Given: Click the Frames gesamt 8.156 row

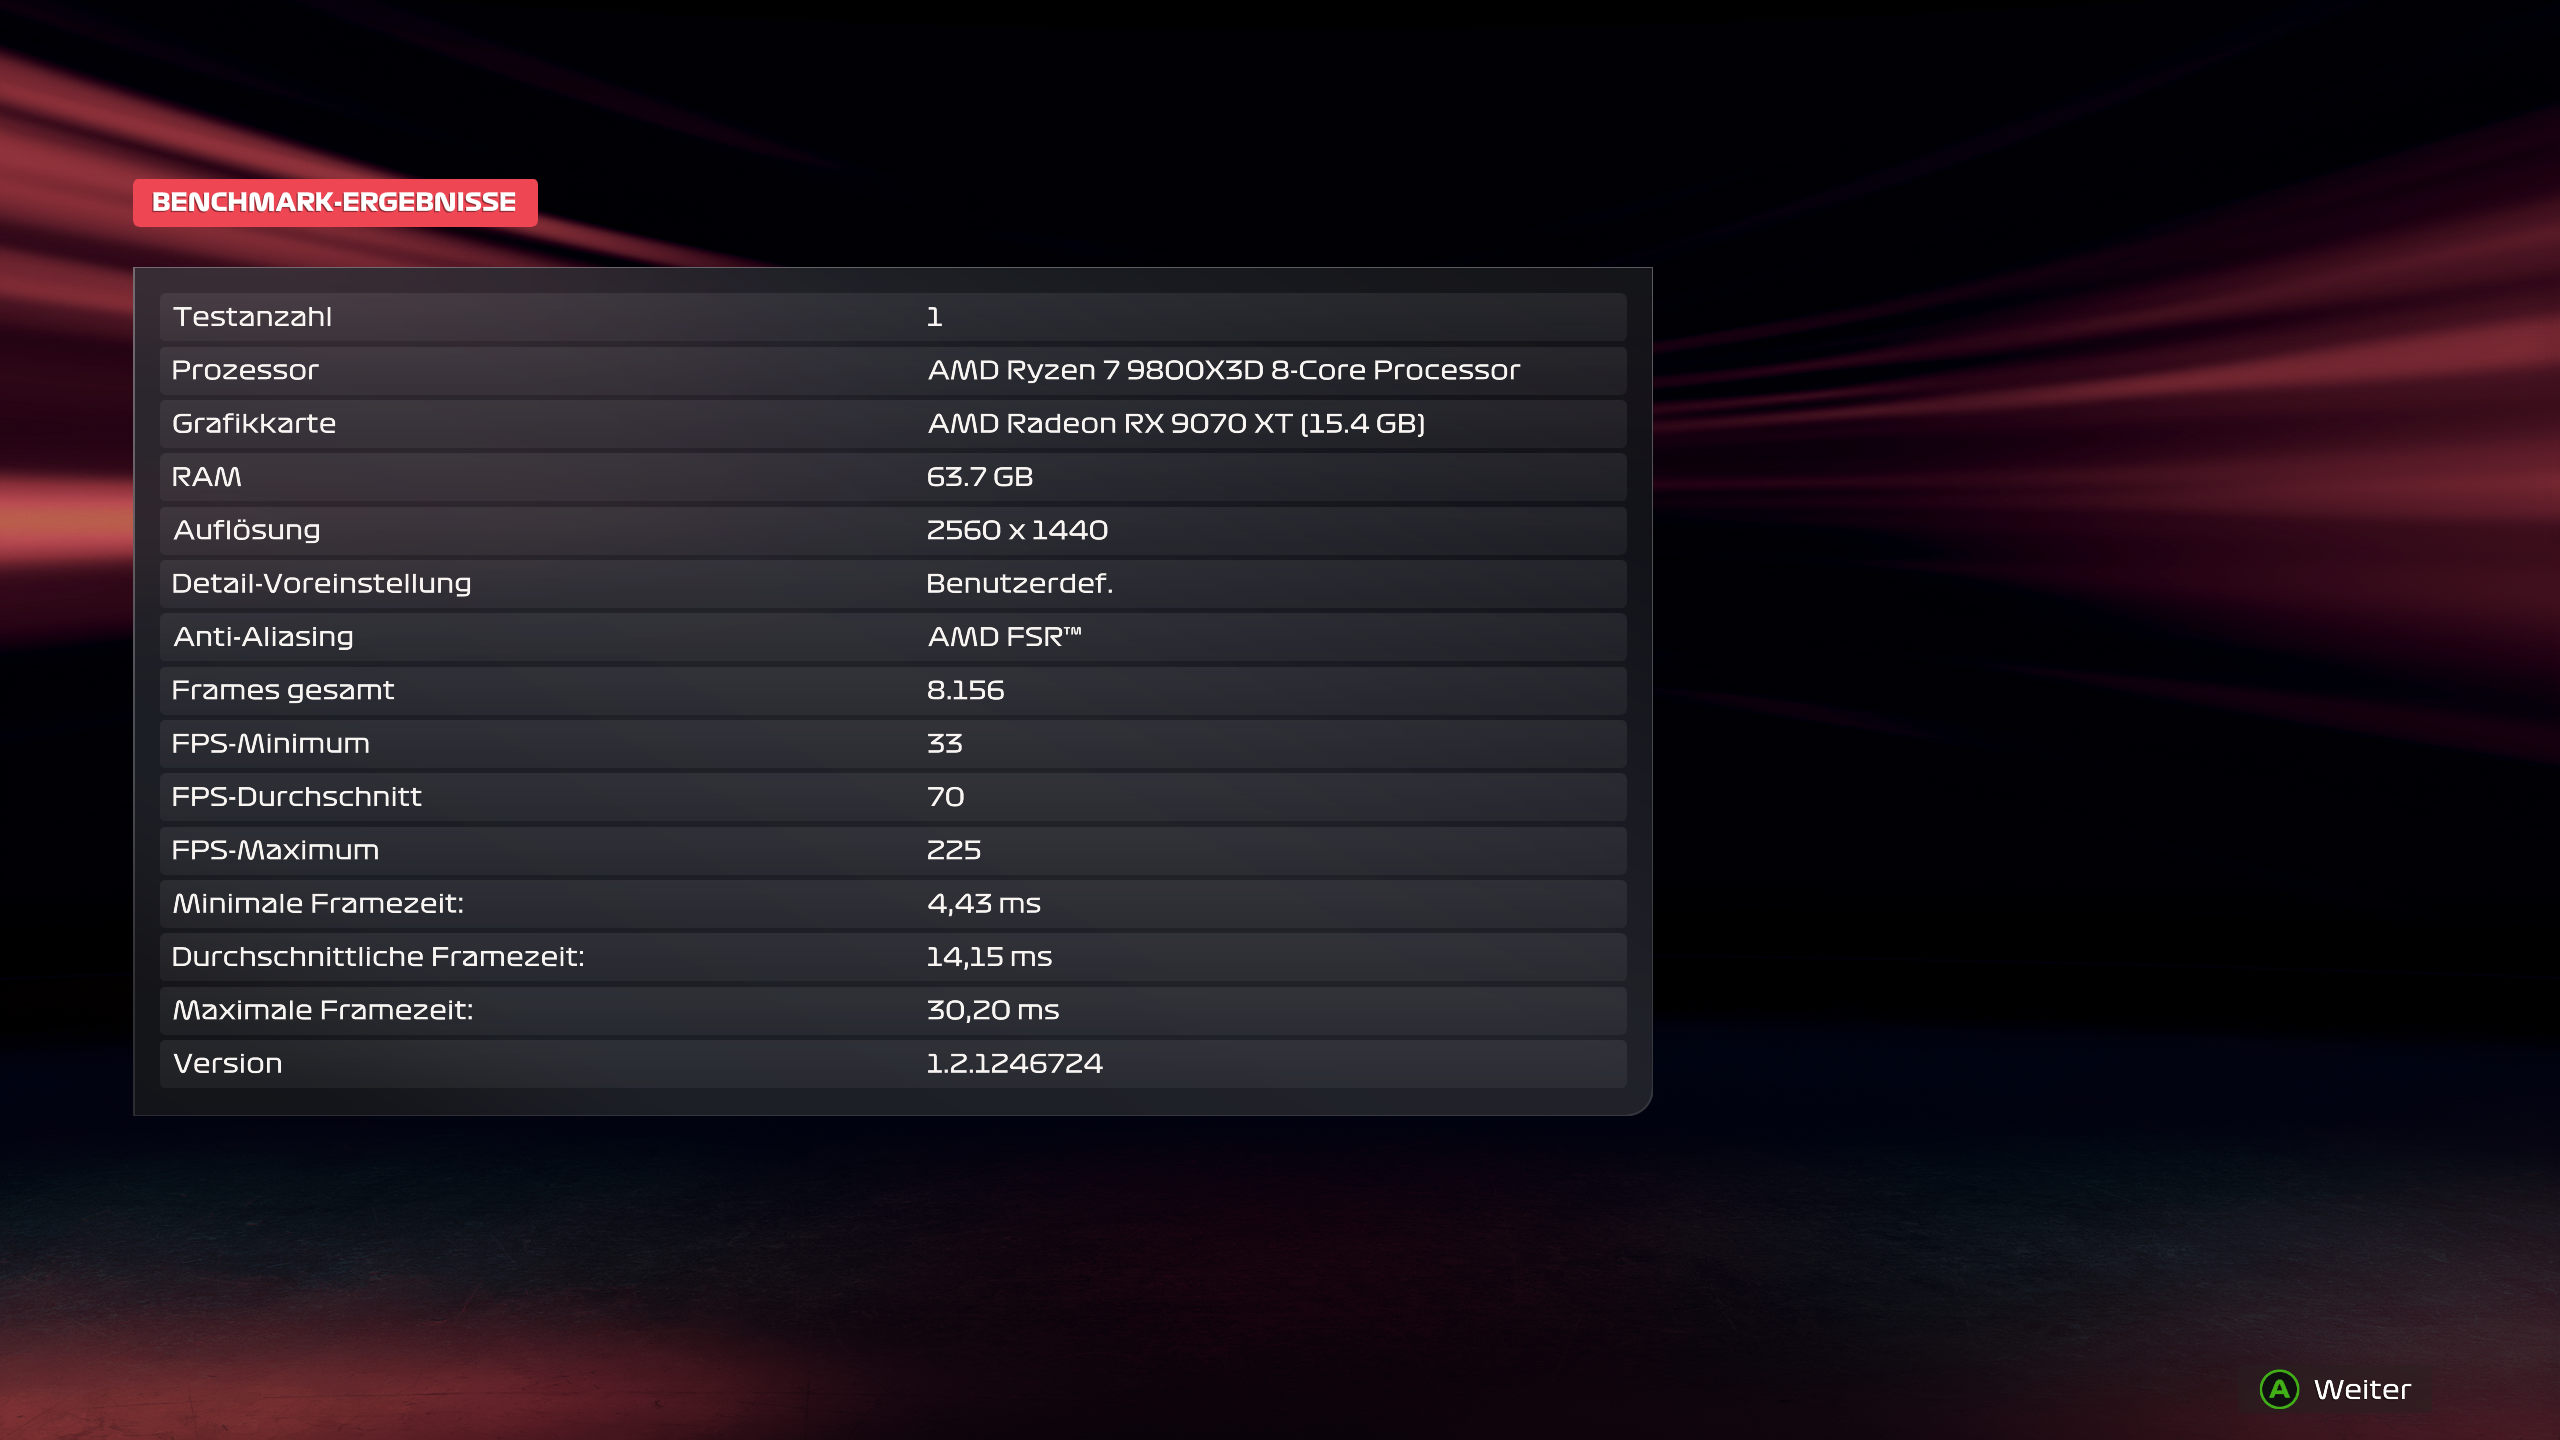Looking at the screenshot, I should pyautogui.click(x=892, y=690).
